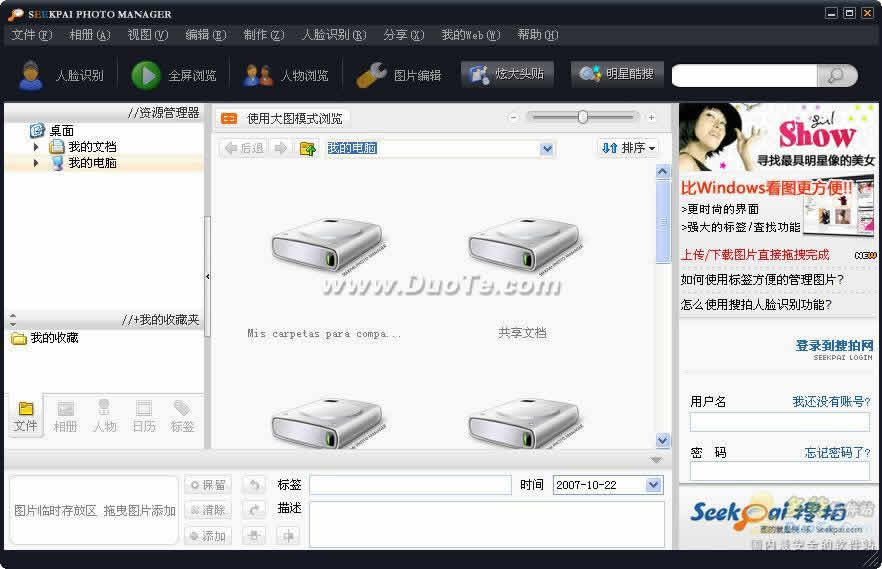Select 桌面 in the resource tree
This screenshot has height=569, width=882.
61,131
